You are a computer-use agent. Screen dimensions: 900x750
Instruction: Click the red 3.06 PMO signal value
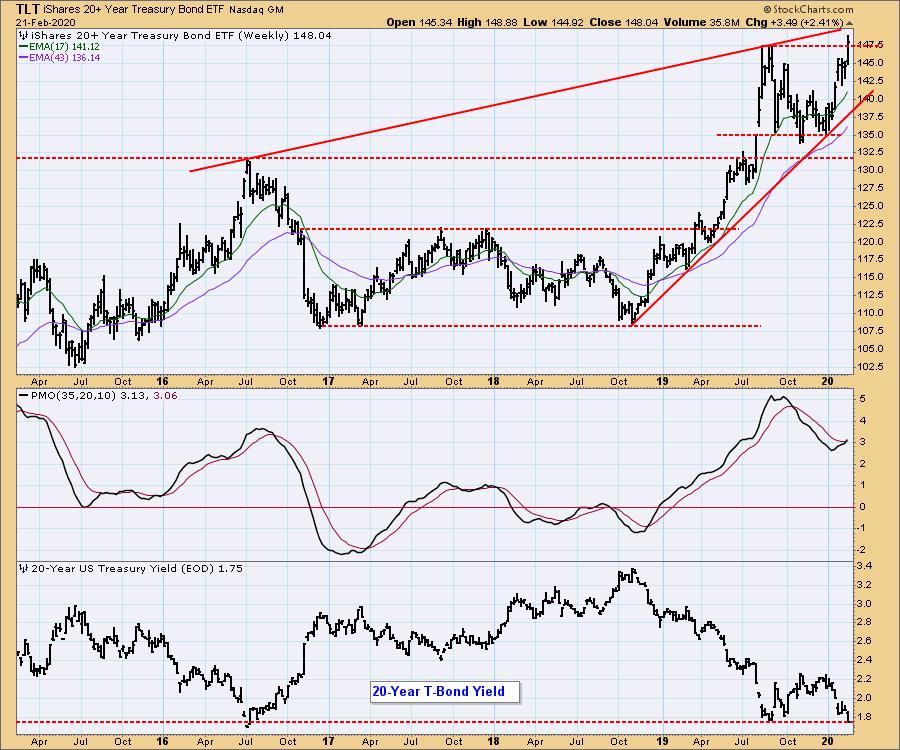(x=165, y=396)
